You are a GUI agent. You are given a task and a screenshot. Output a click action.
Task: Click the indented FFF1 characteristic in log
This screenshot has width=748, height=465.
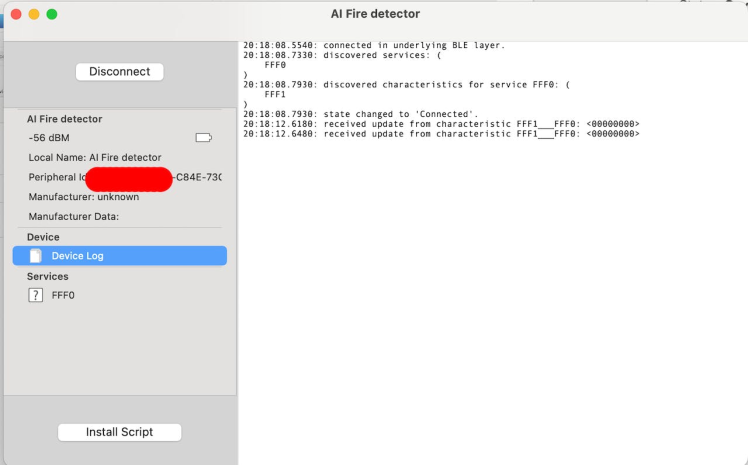coord(275,94)
